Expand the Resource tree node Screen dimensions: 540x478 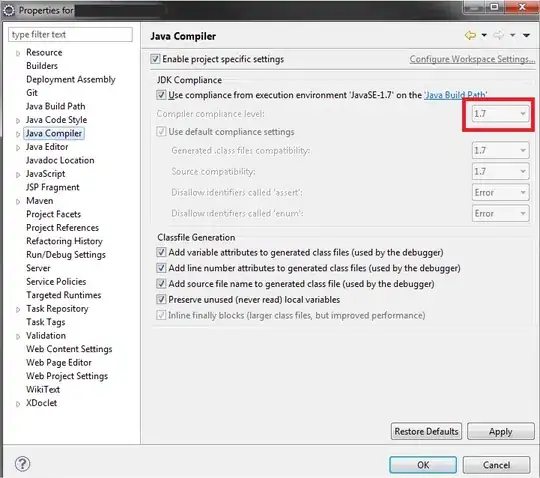pos(18,53)
